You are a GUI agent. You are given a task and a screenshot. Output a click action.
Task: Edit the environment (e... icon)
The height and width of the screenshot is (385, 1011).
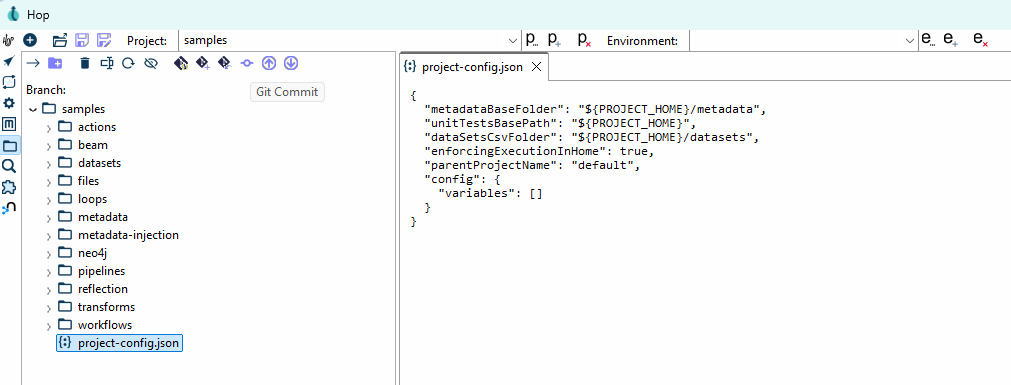[x=928, y=40]
